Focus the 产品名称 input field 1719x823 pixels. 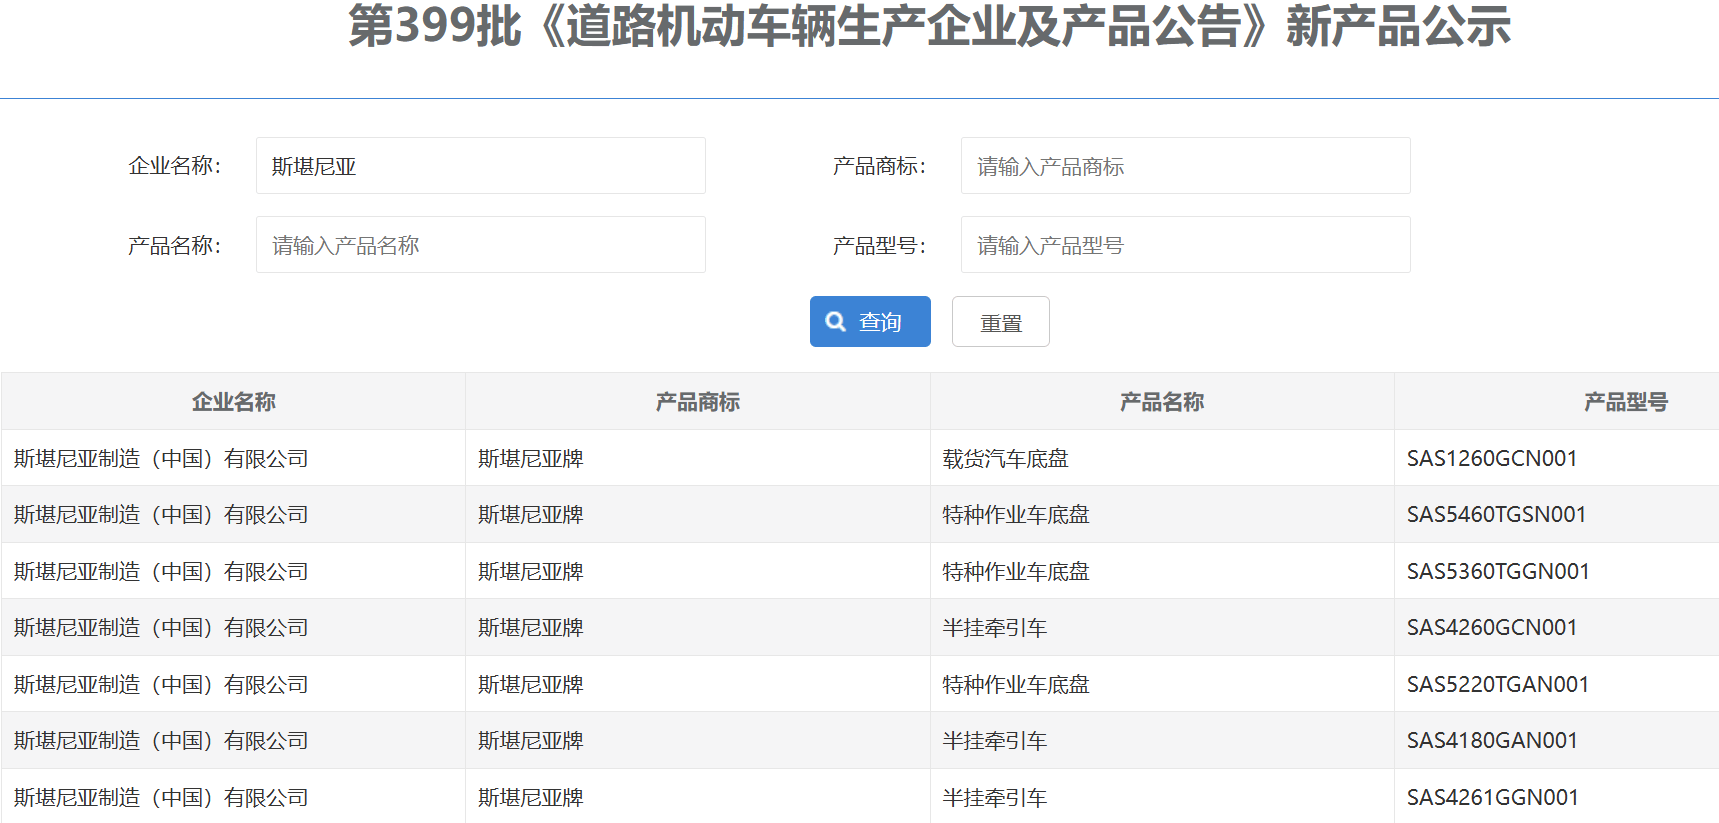(481, 245)
